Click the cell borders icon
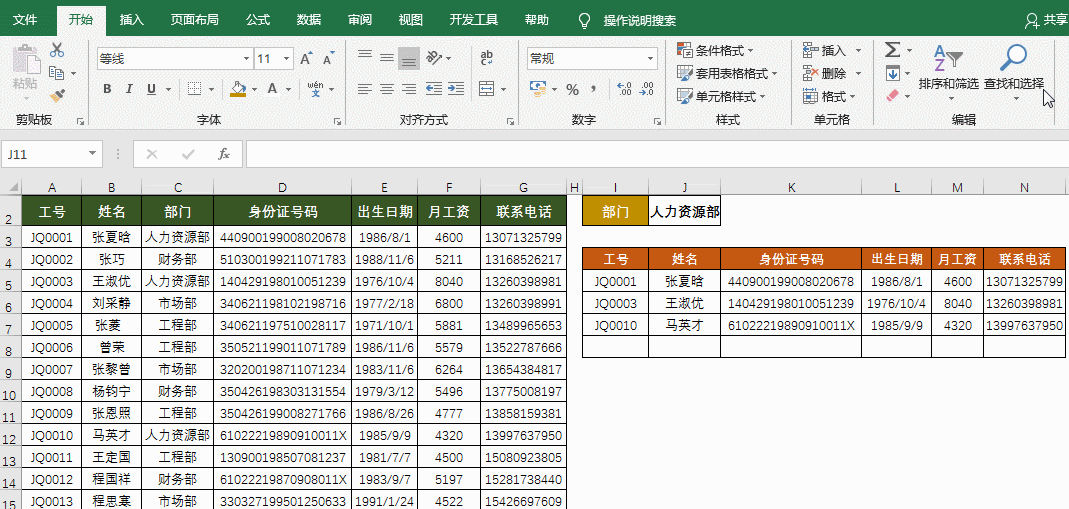The image size is (1069, 509). (195, 89)
